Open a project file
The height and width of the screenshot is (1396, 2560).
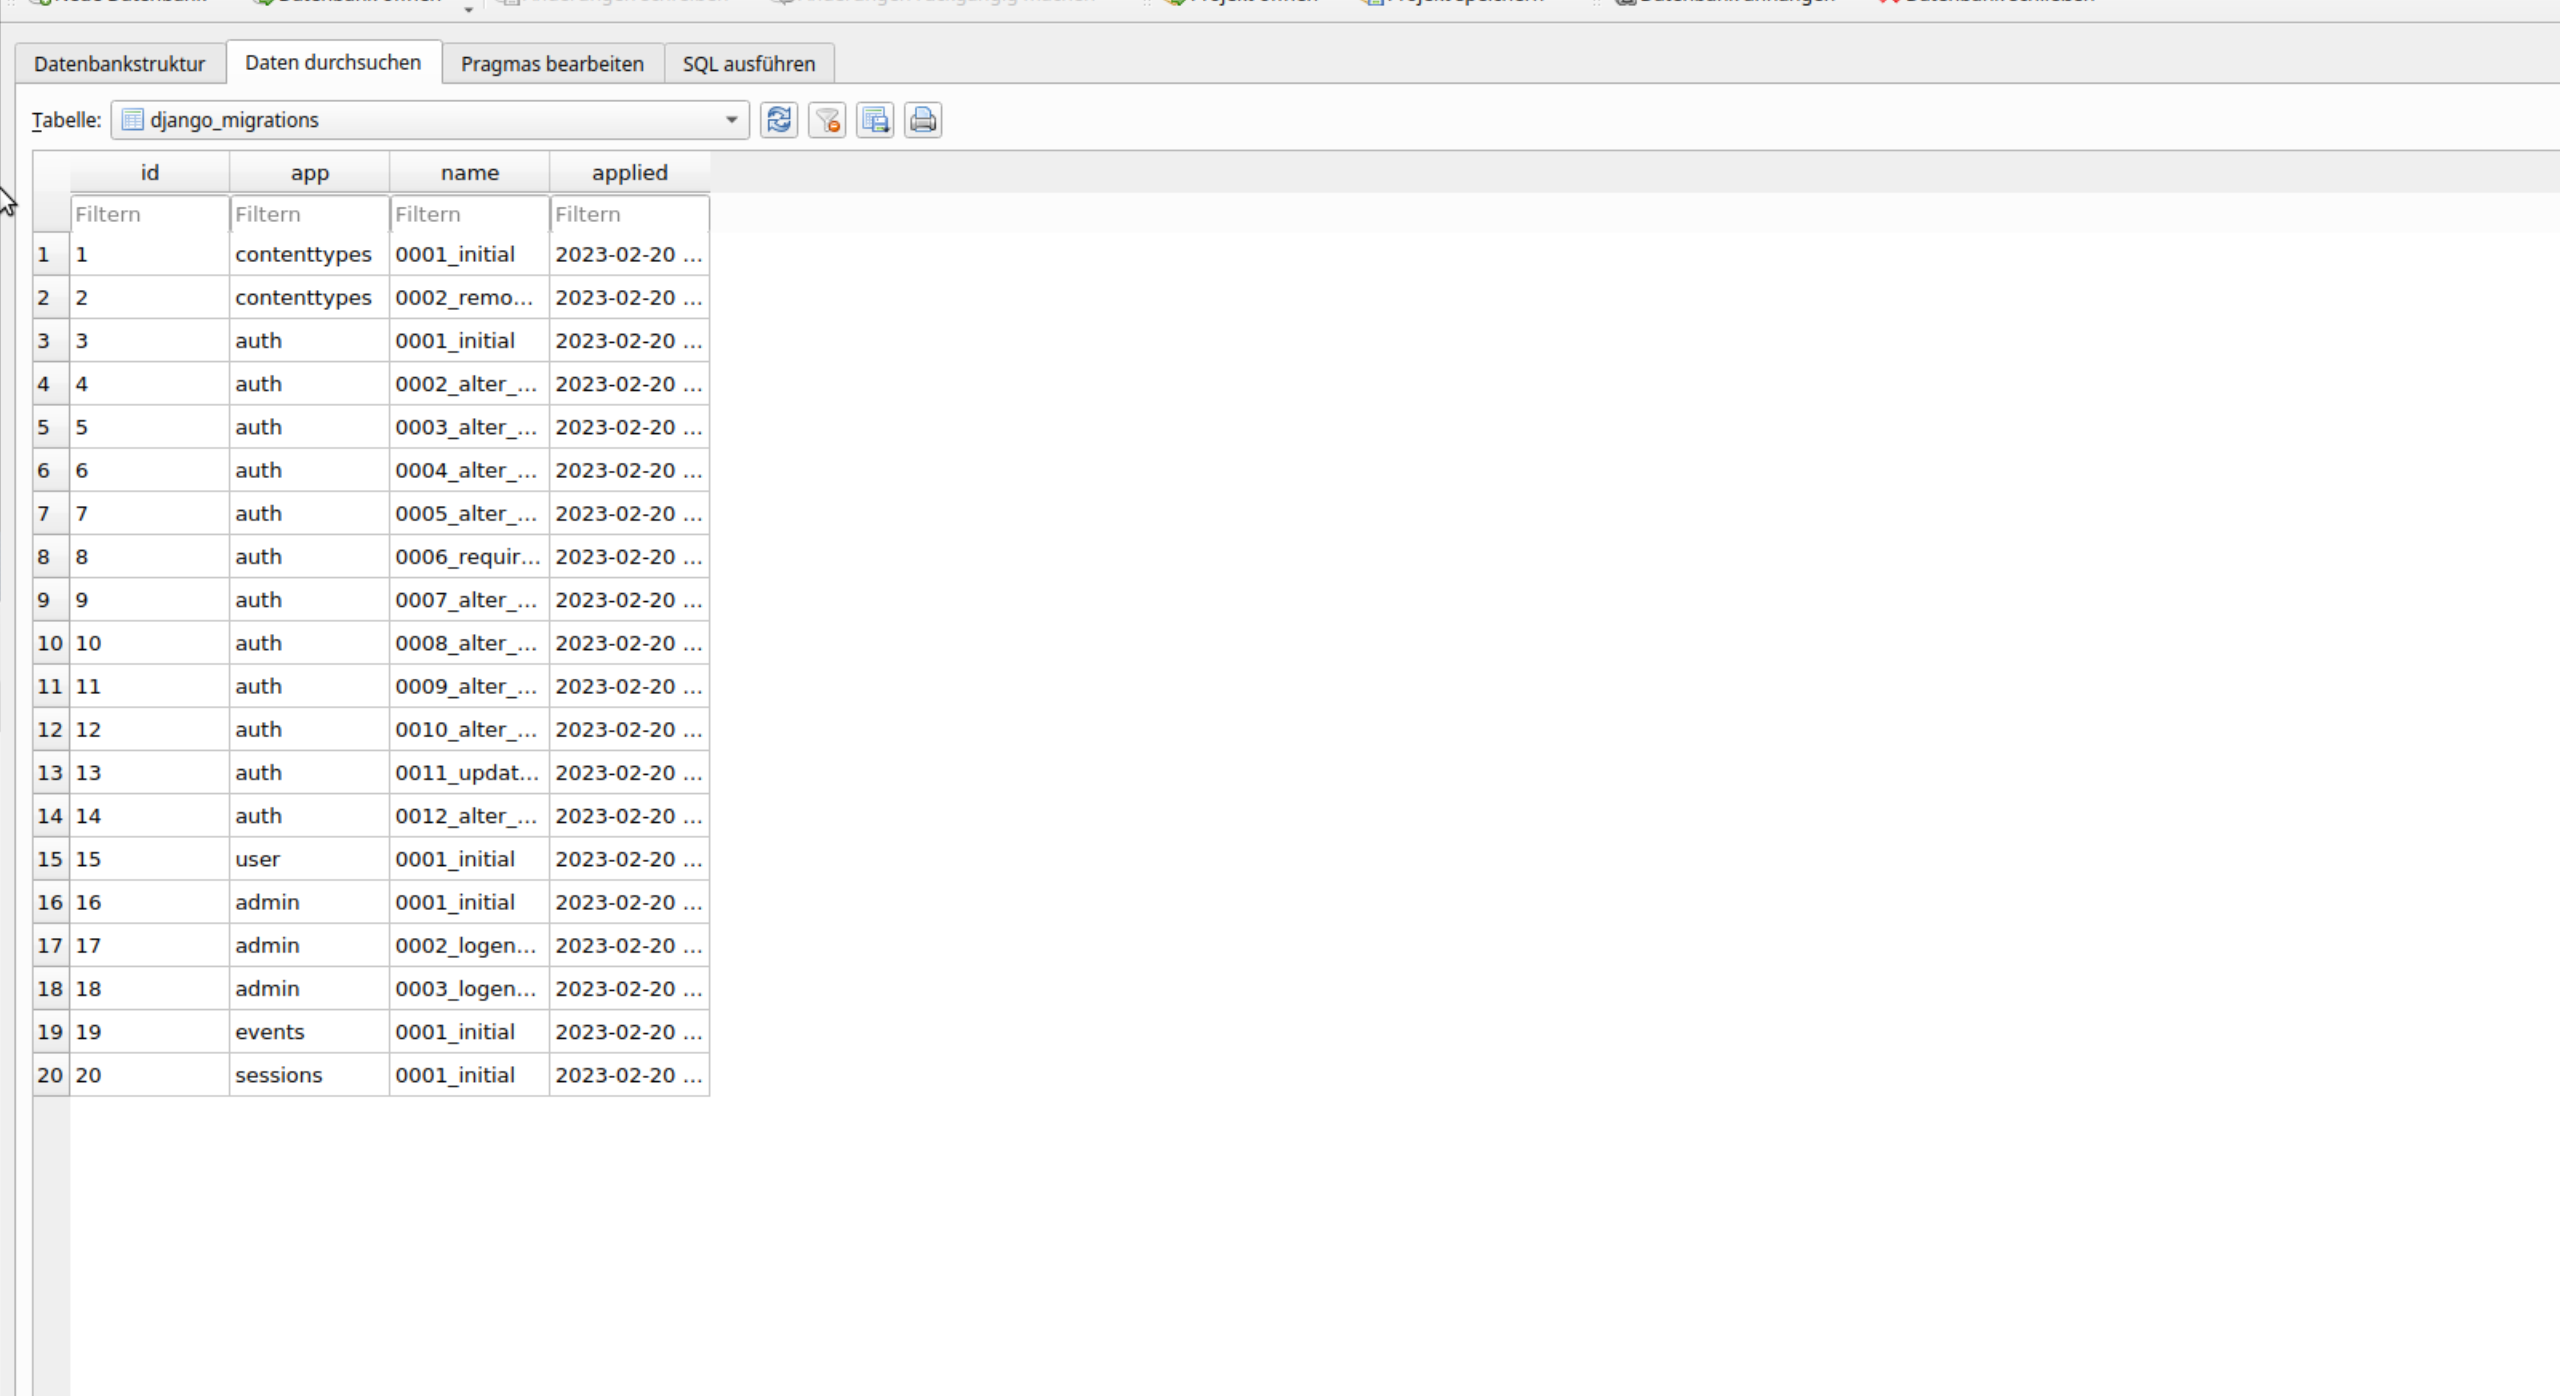(x=1240, y=5)
